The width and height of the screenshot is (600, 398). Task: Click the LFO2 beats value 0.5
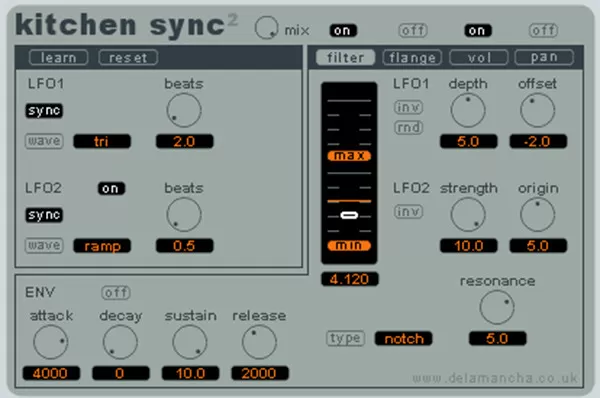click(x=184, y=246)
